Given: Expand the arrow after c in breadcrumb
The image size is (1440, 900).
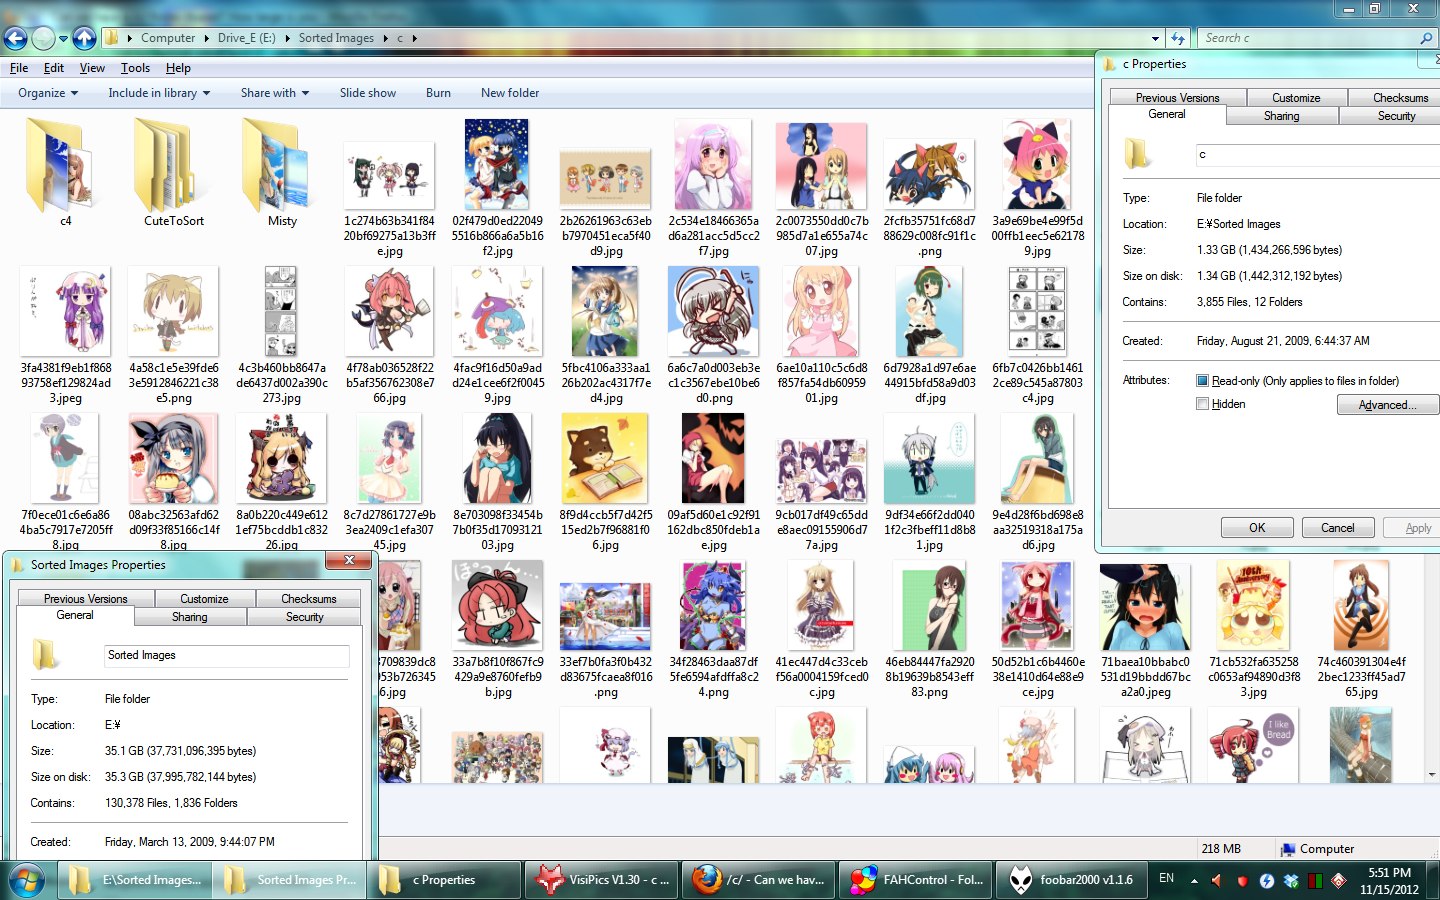Looking at the screenshot, I should pos(415,38).
